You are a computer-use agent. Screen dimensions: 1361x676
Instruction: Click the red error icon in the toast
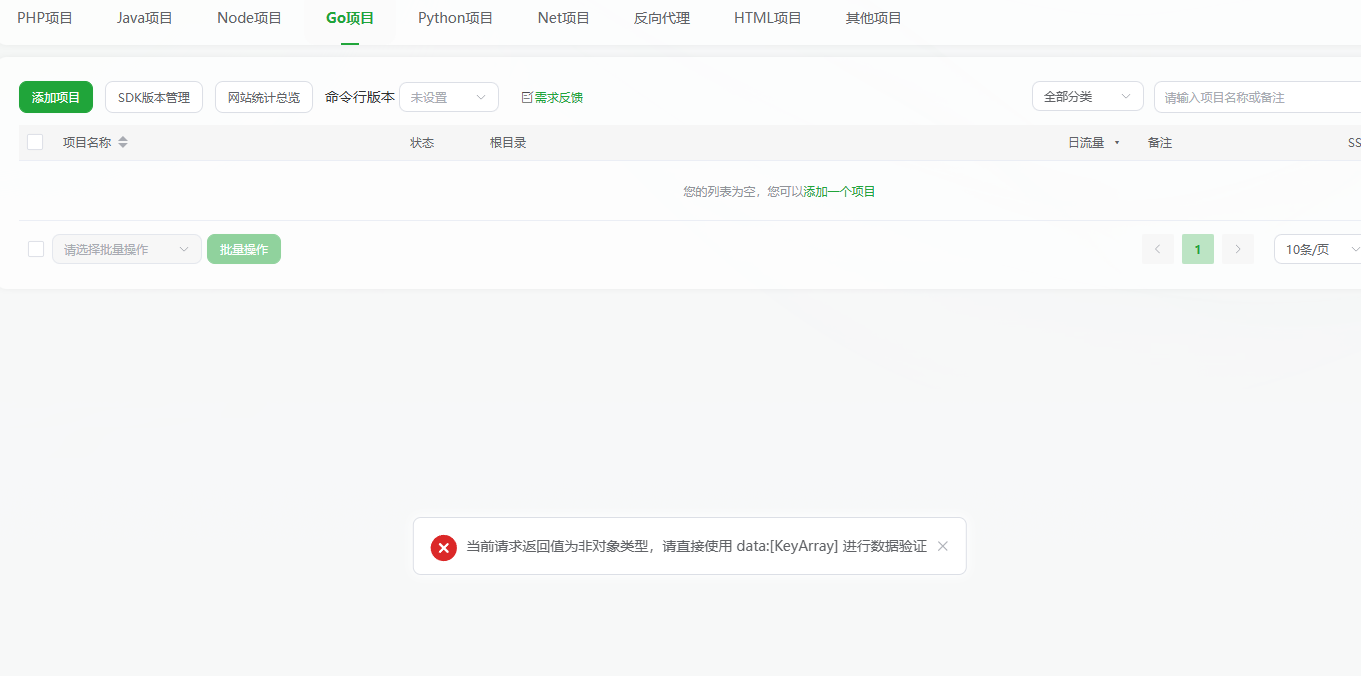443,547
